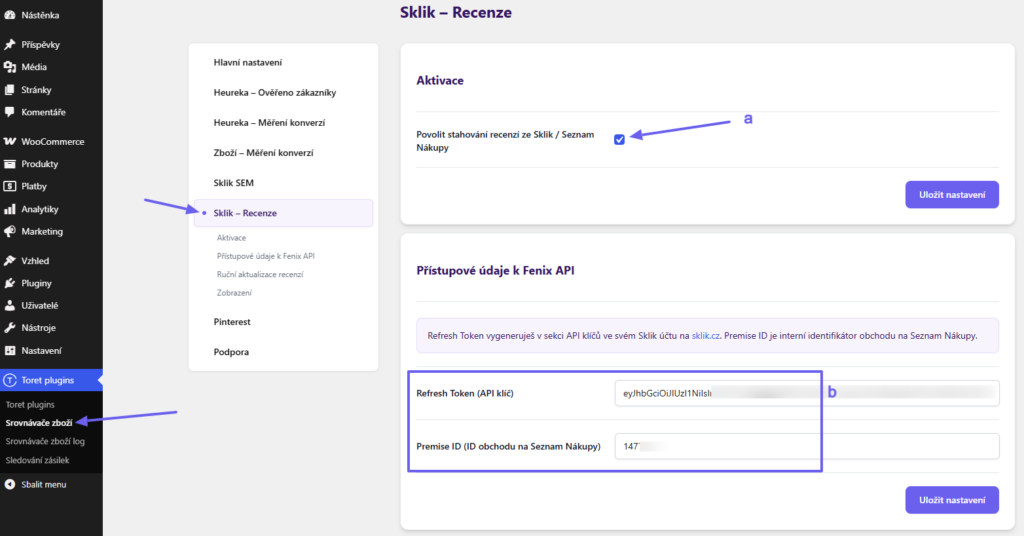The image size is (1024, 536).
Task: Click the Nástěnka dashboard icon
Action: pos(10,15)
